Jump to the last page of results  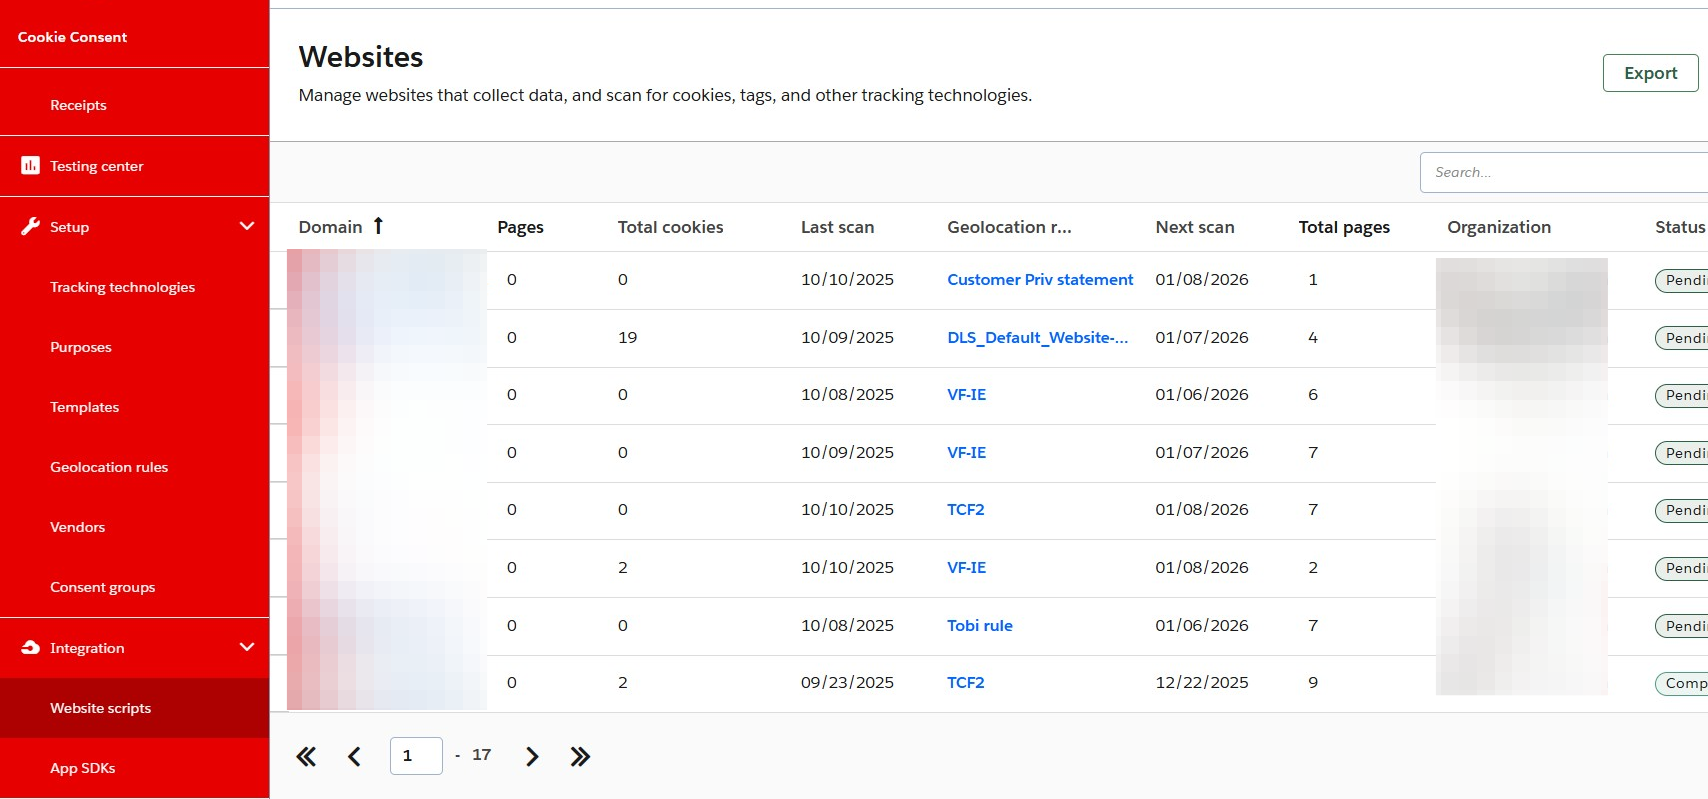[580, 757]
